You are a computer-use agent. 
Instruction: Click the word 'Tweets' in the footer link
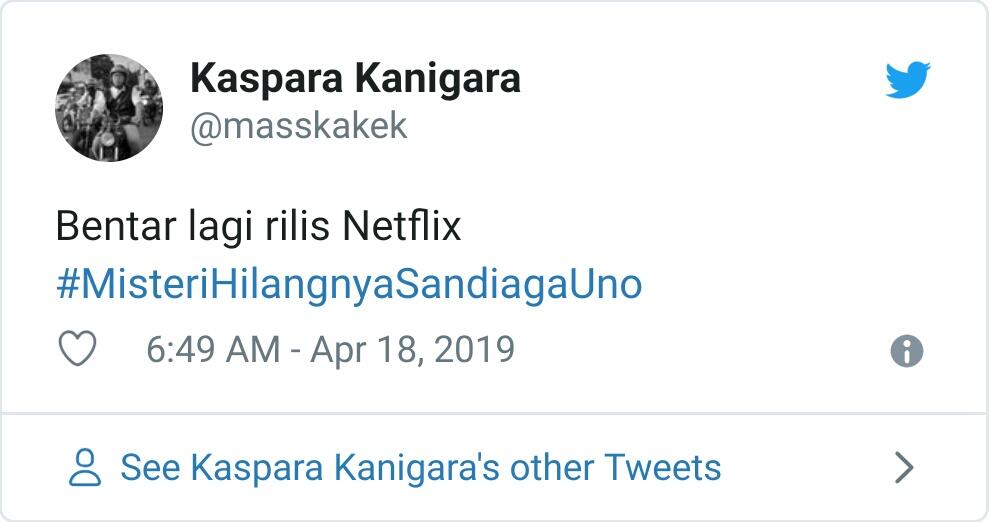point(662,467)
